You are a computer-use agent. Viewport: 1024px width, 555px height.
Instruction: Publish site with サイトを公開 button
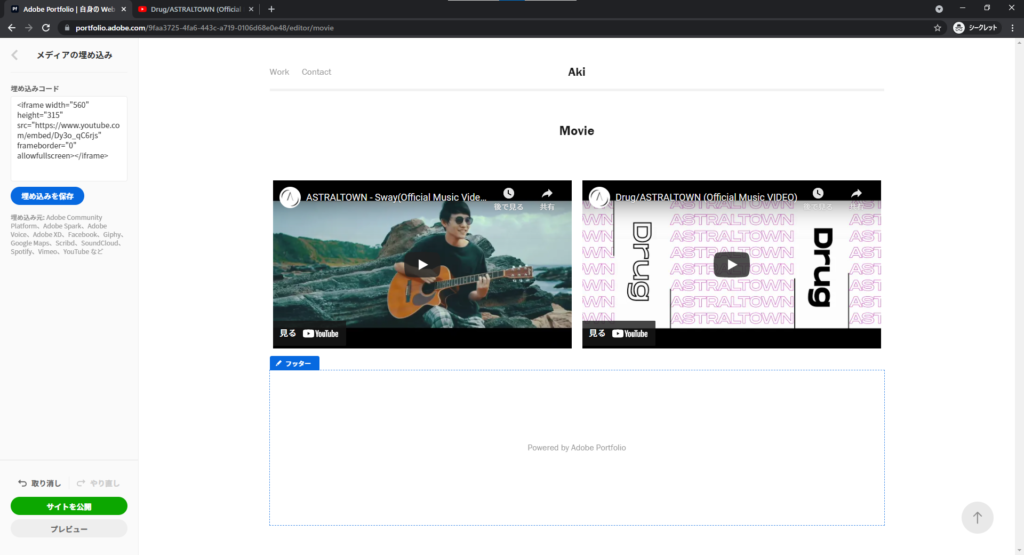click(69, 506)
